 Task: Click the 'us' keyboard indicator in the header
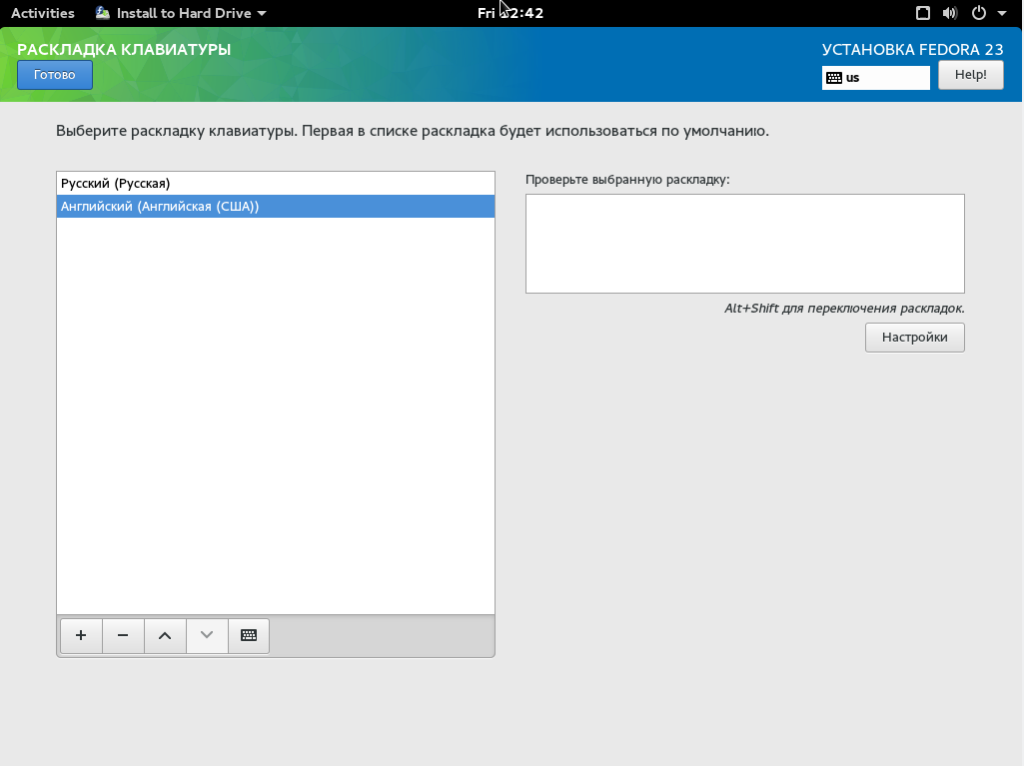875,77
